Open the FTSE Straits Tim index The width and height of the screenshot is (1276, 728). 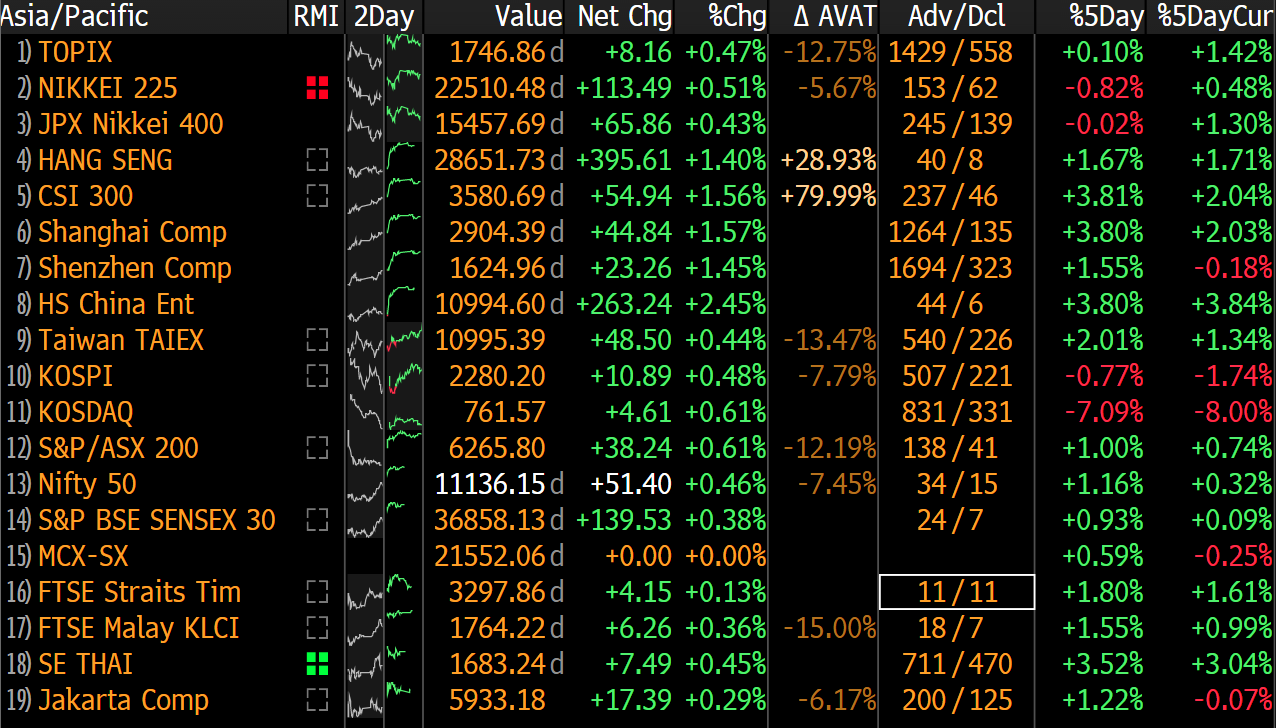(140, 592)
